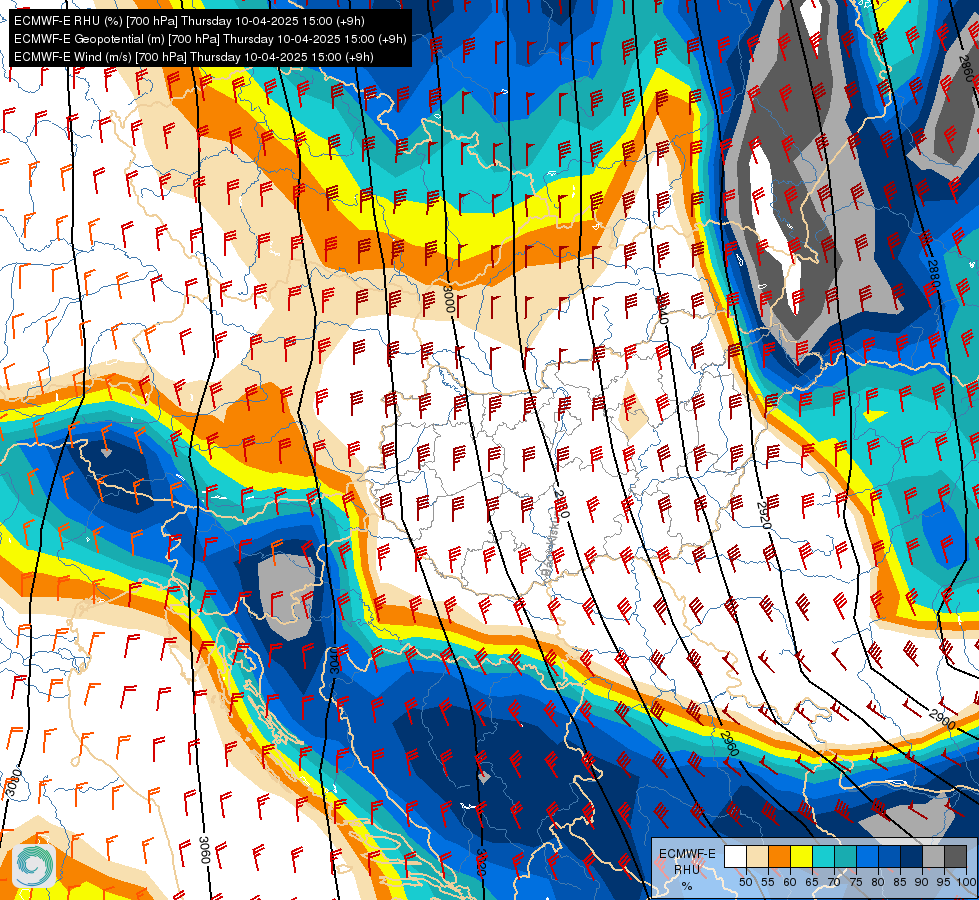This screenshot has width=979, height=900.
Task: Select the dark gray 95–100 legend swatch
Action: pos(956,856)
